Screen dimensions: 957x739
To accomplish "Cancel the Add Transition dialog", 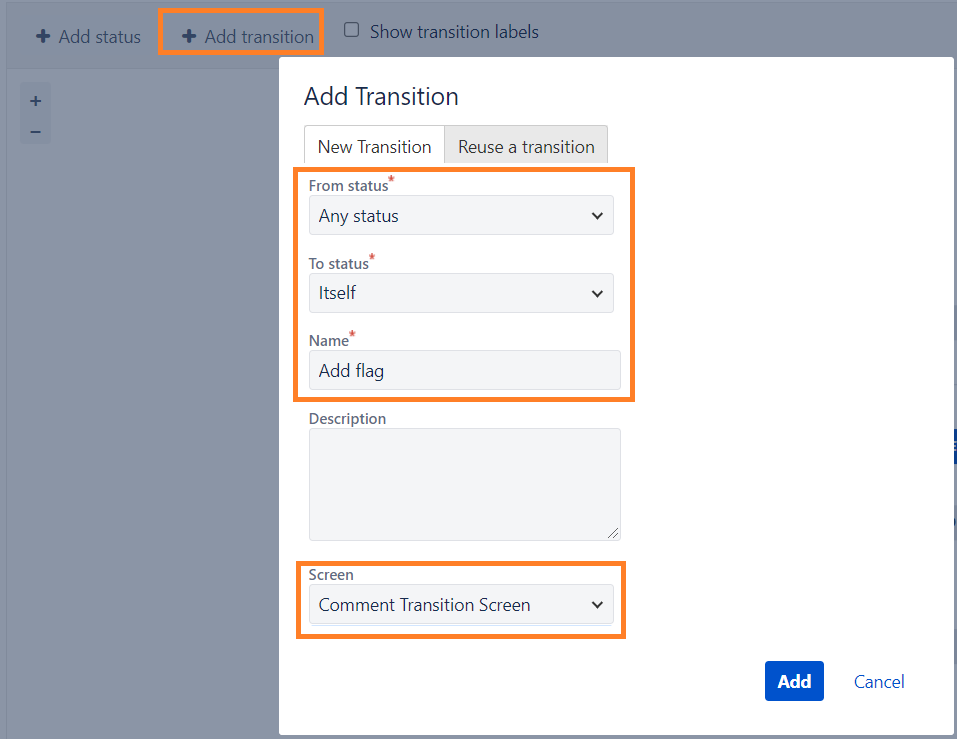I will (x=879, y=682).
